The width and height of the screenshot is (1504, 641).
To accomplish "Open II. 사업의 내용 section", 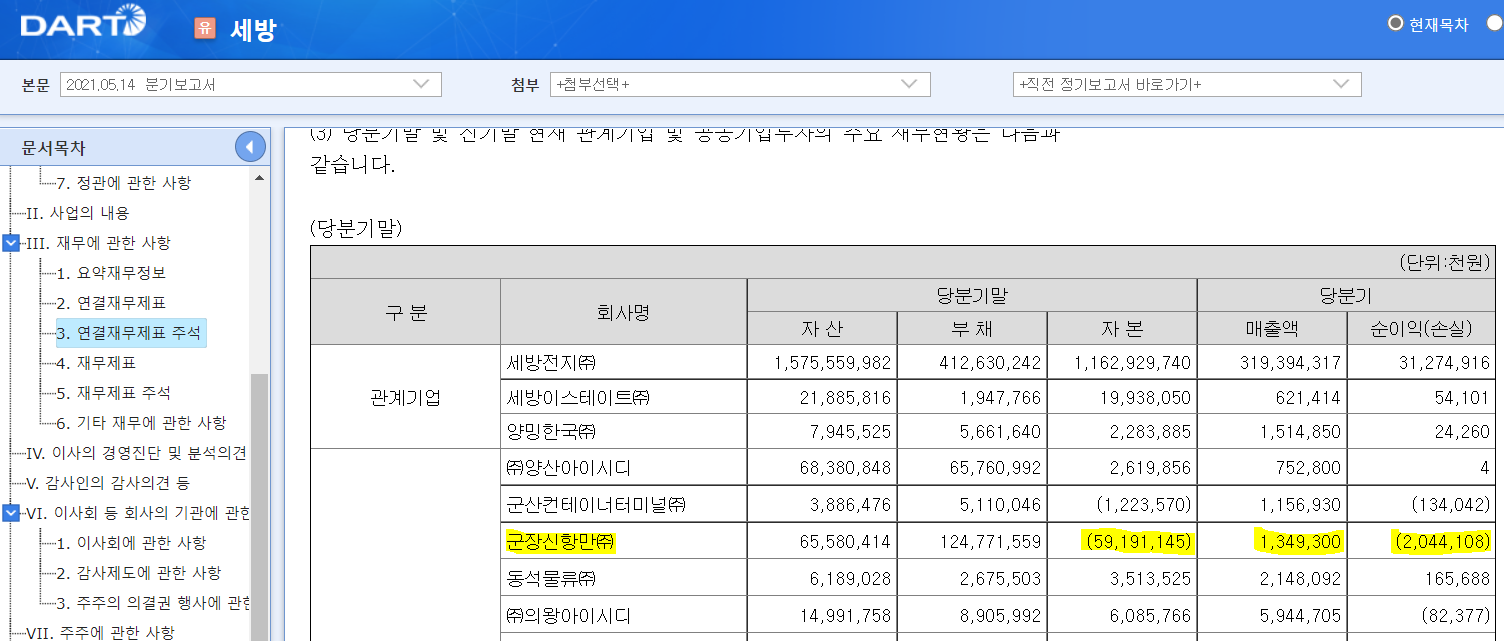I will [77, 213].
